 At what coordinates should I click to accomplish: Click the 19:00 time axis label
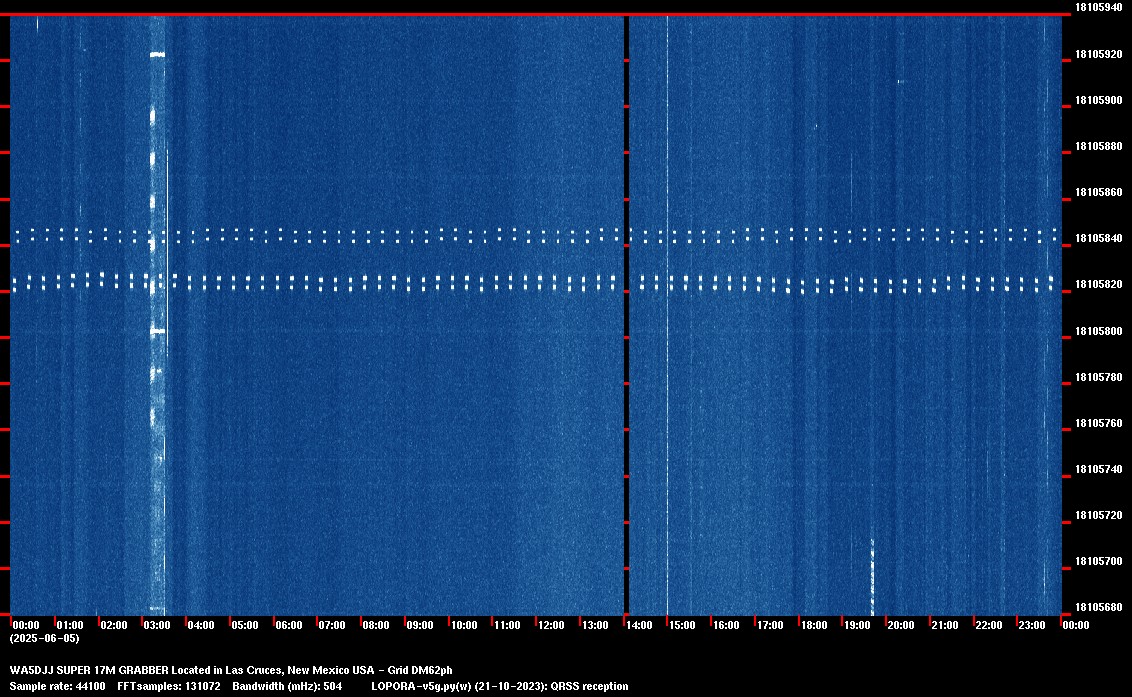pos(857,625)
